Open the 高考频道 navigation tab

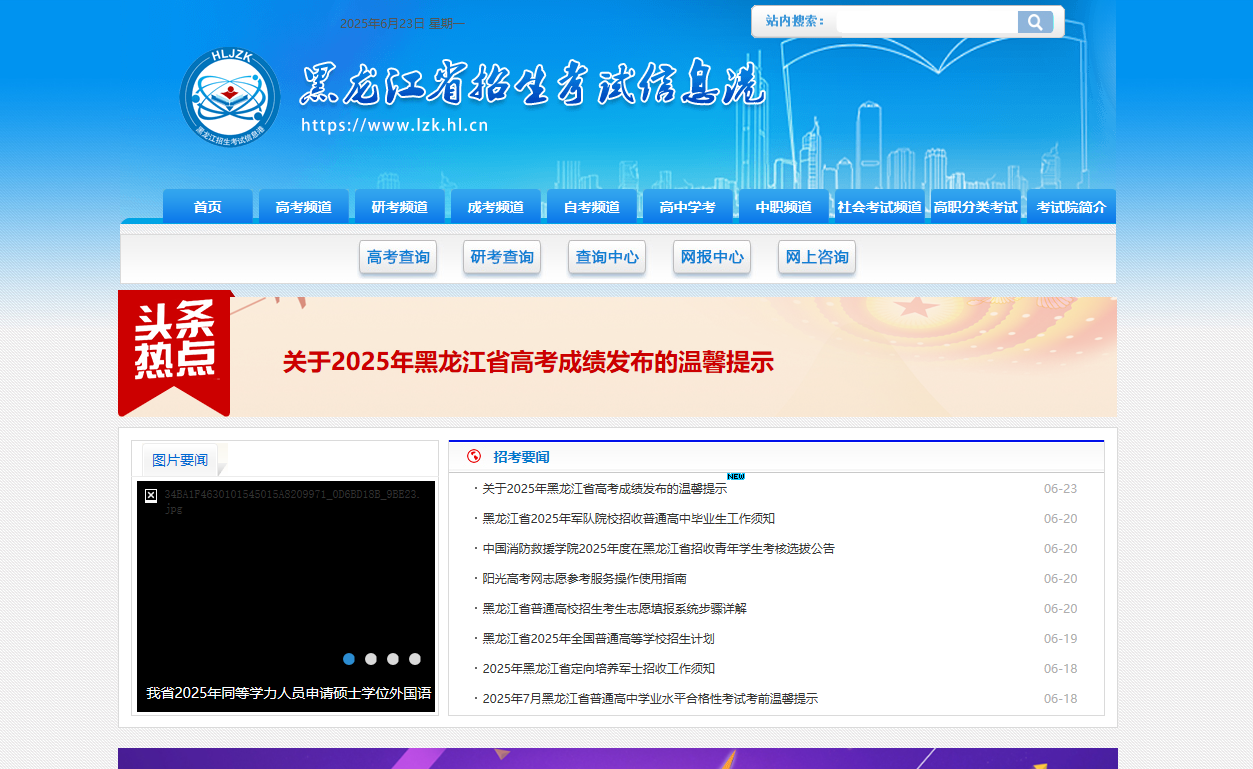[x=304, y=207]
